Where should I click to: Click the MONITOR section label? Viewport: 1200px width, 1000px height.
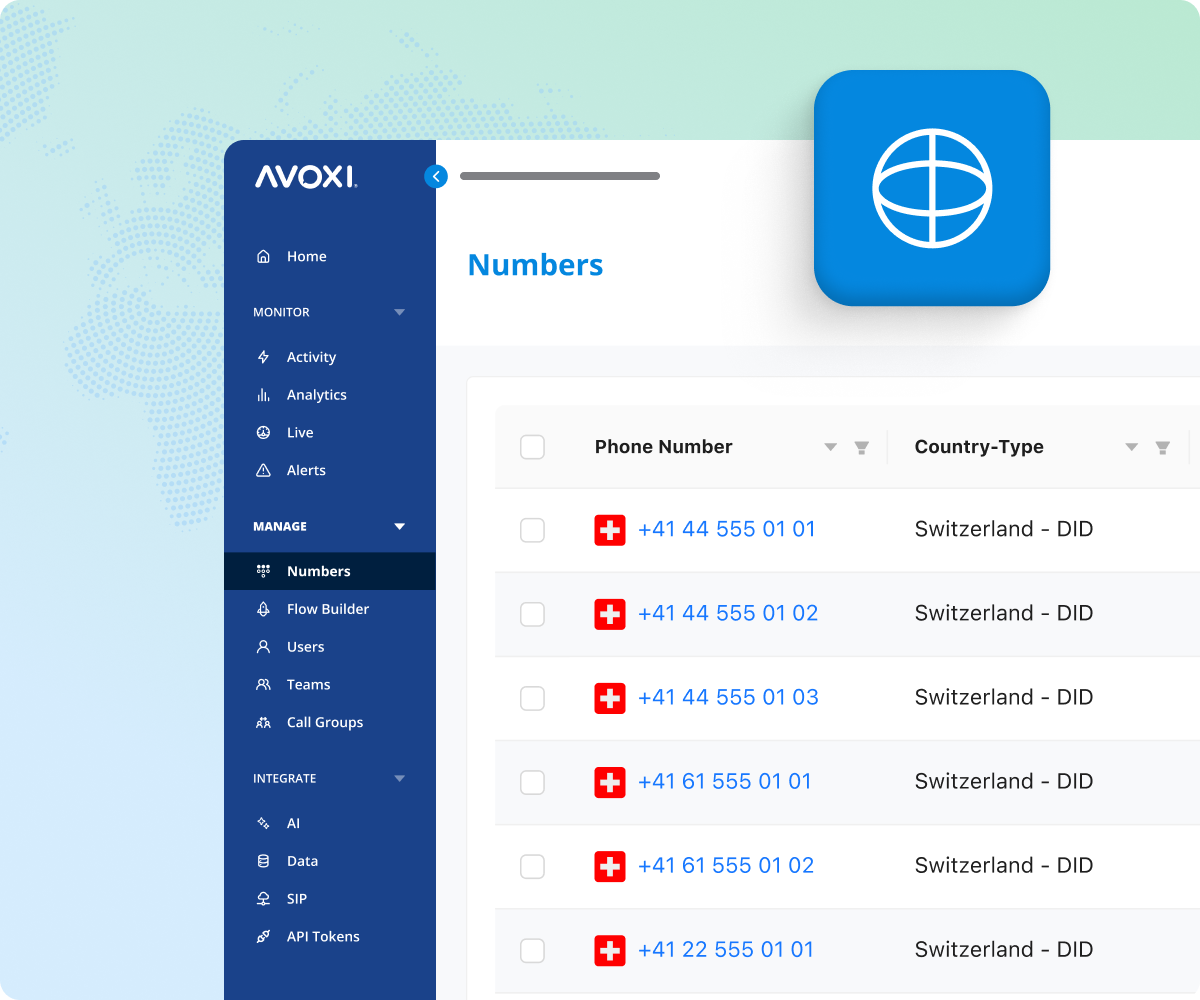click(281, 312)
